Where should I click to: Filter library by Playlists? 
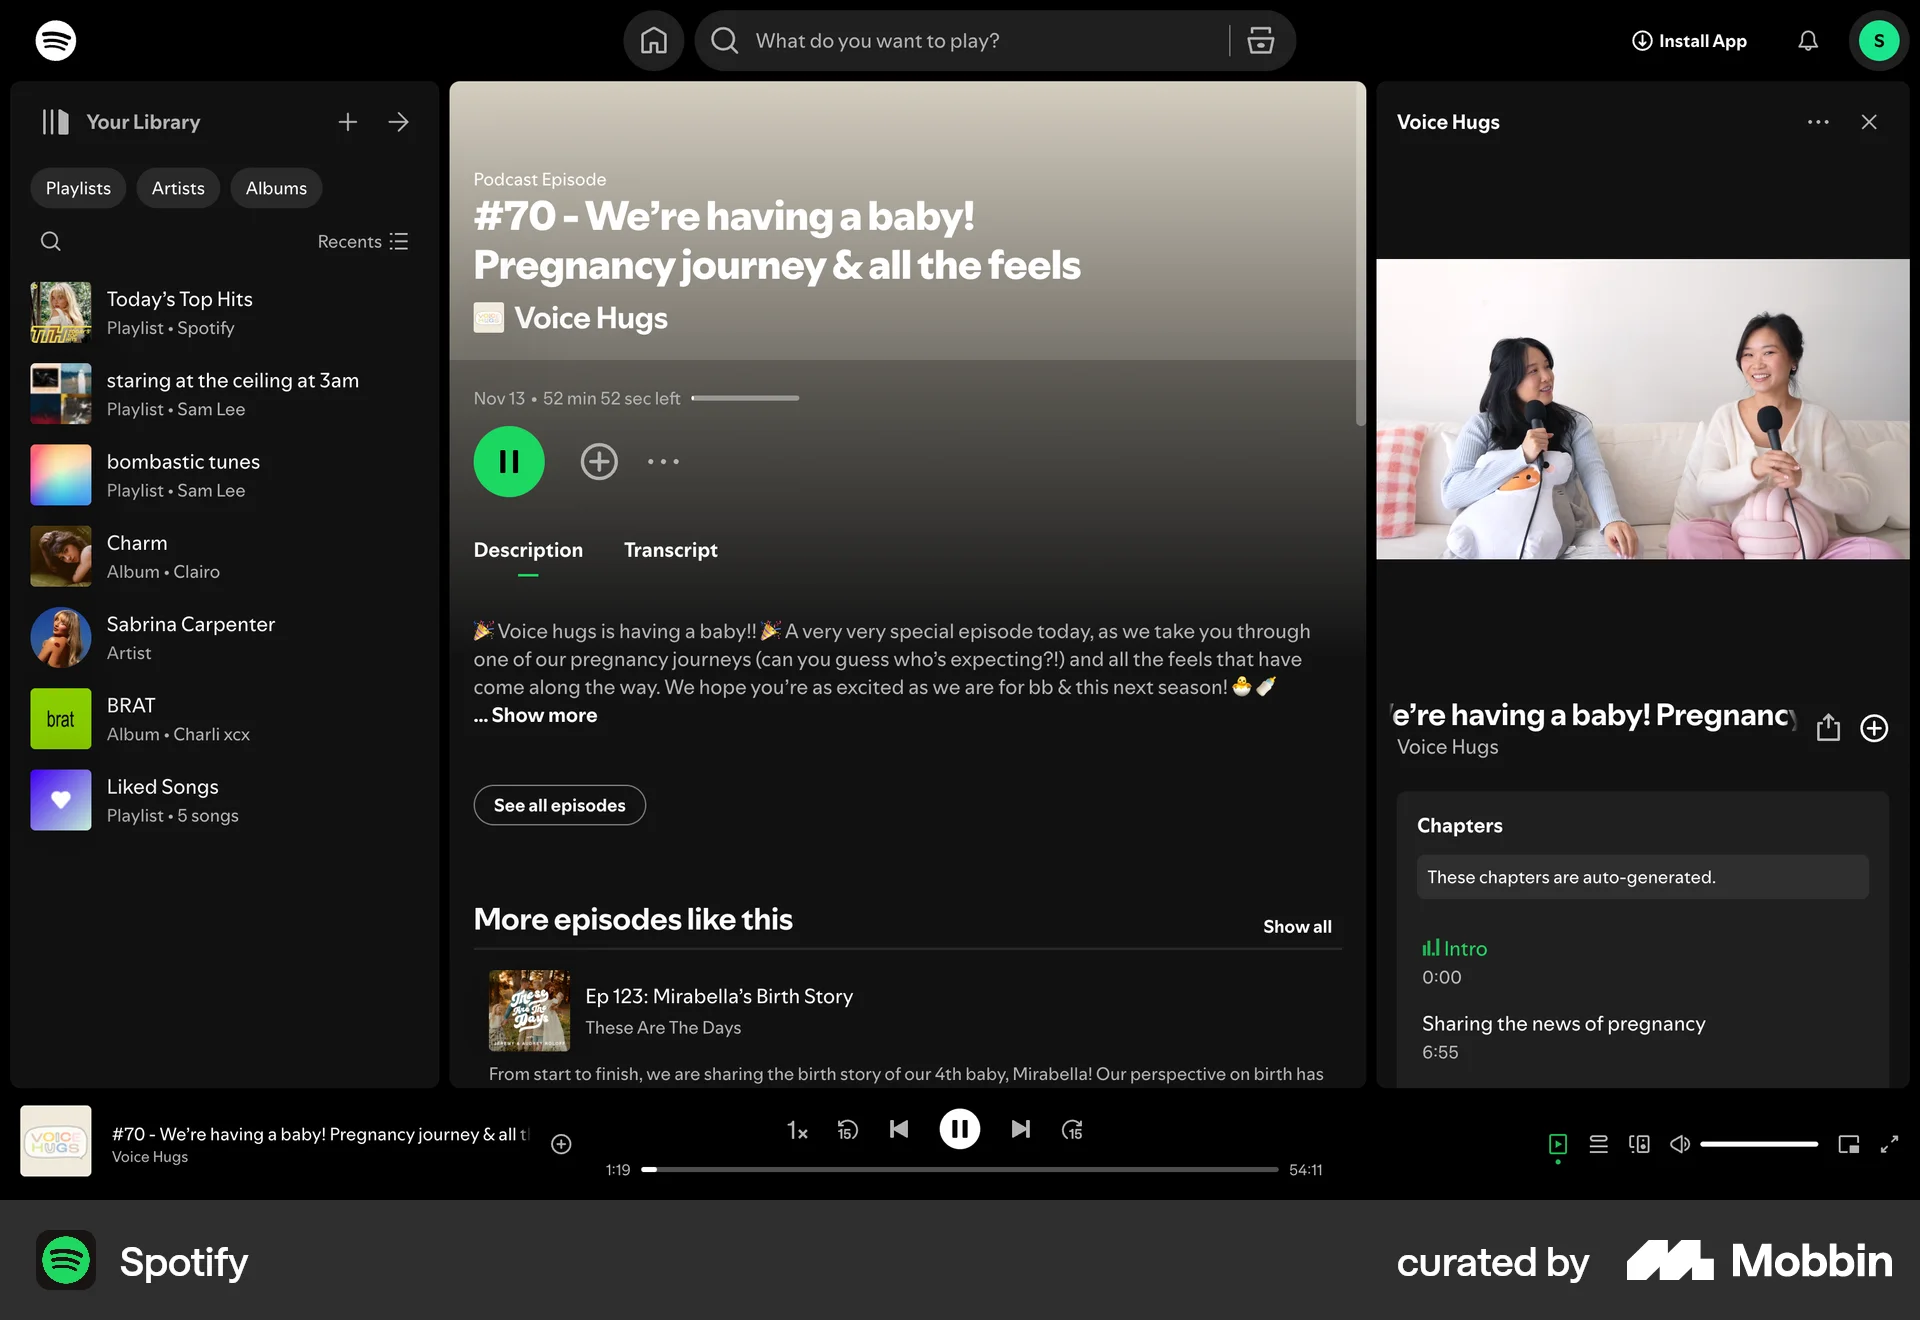[77, 188]
